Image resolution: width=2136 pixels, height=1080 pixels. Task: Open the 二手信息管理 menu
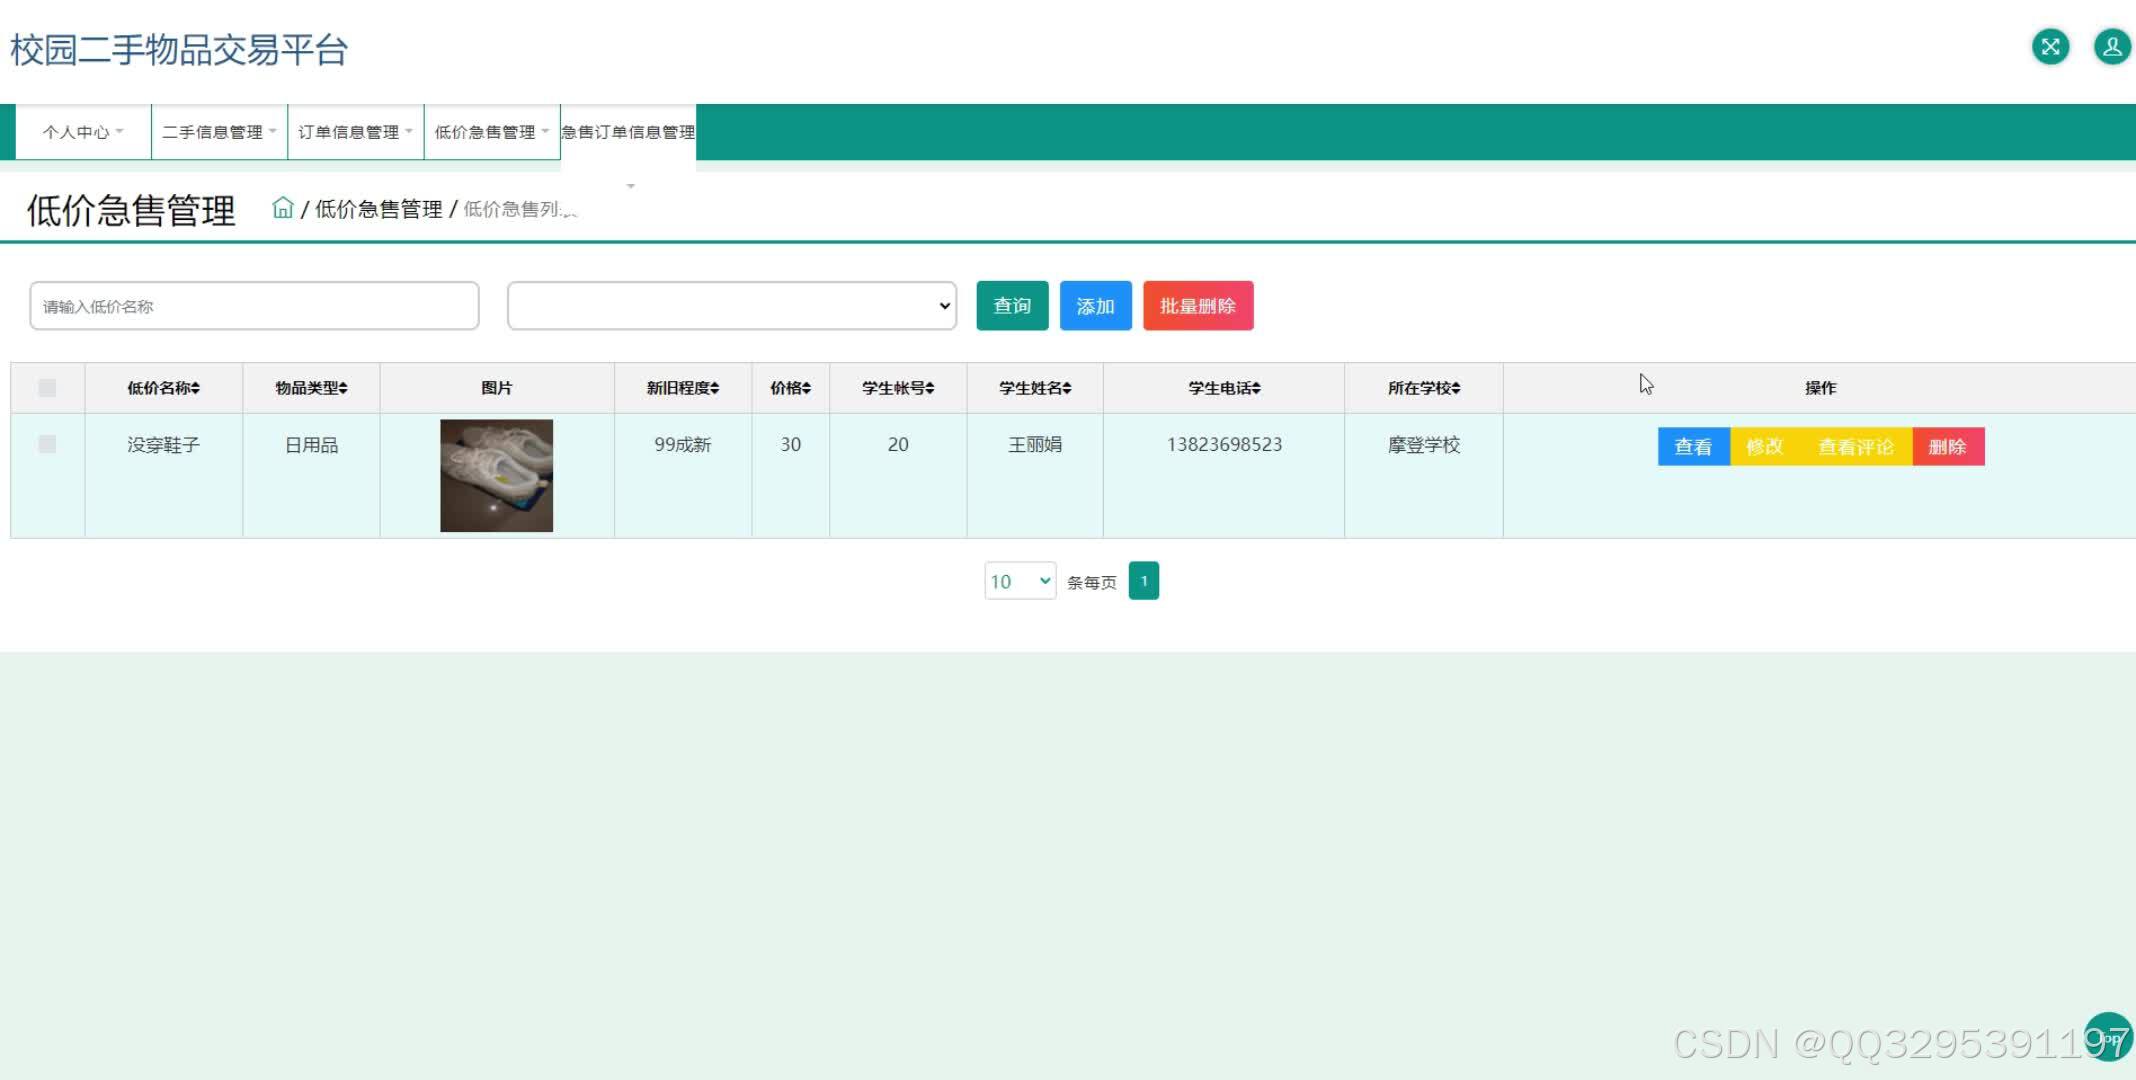219,132
